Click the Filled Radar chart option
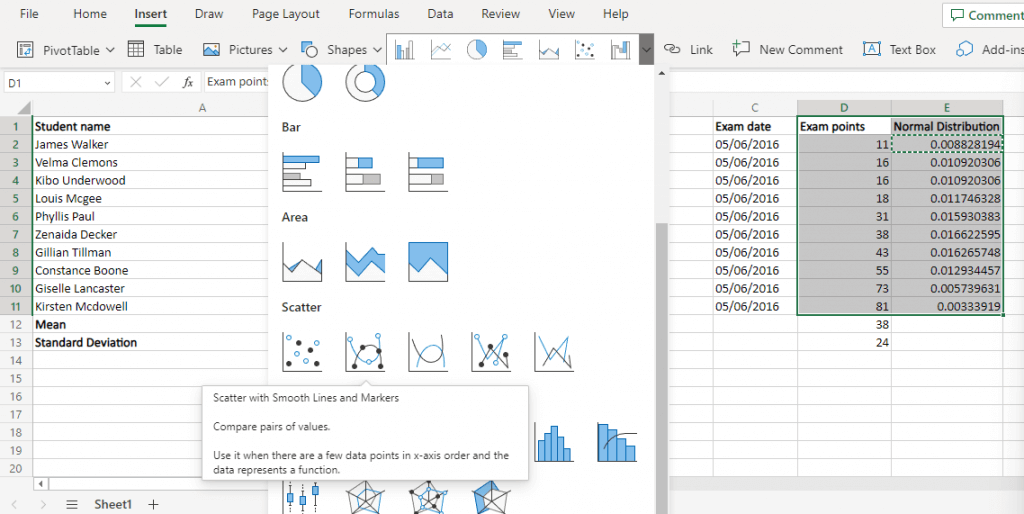1024x514 pixels. click(490, 497)
